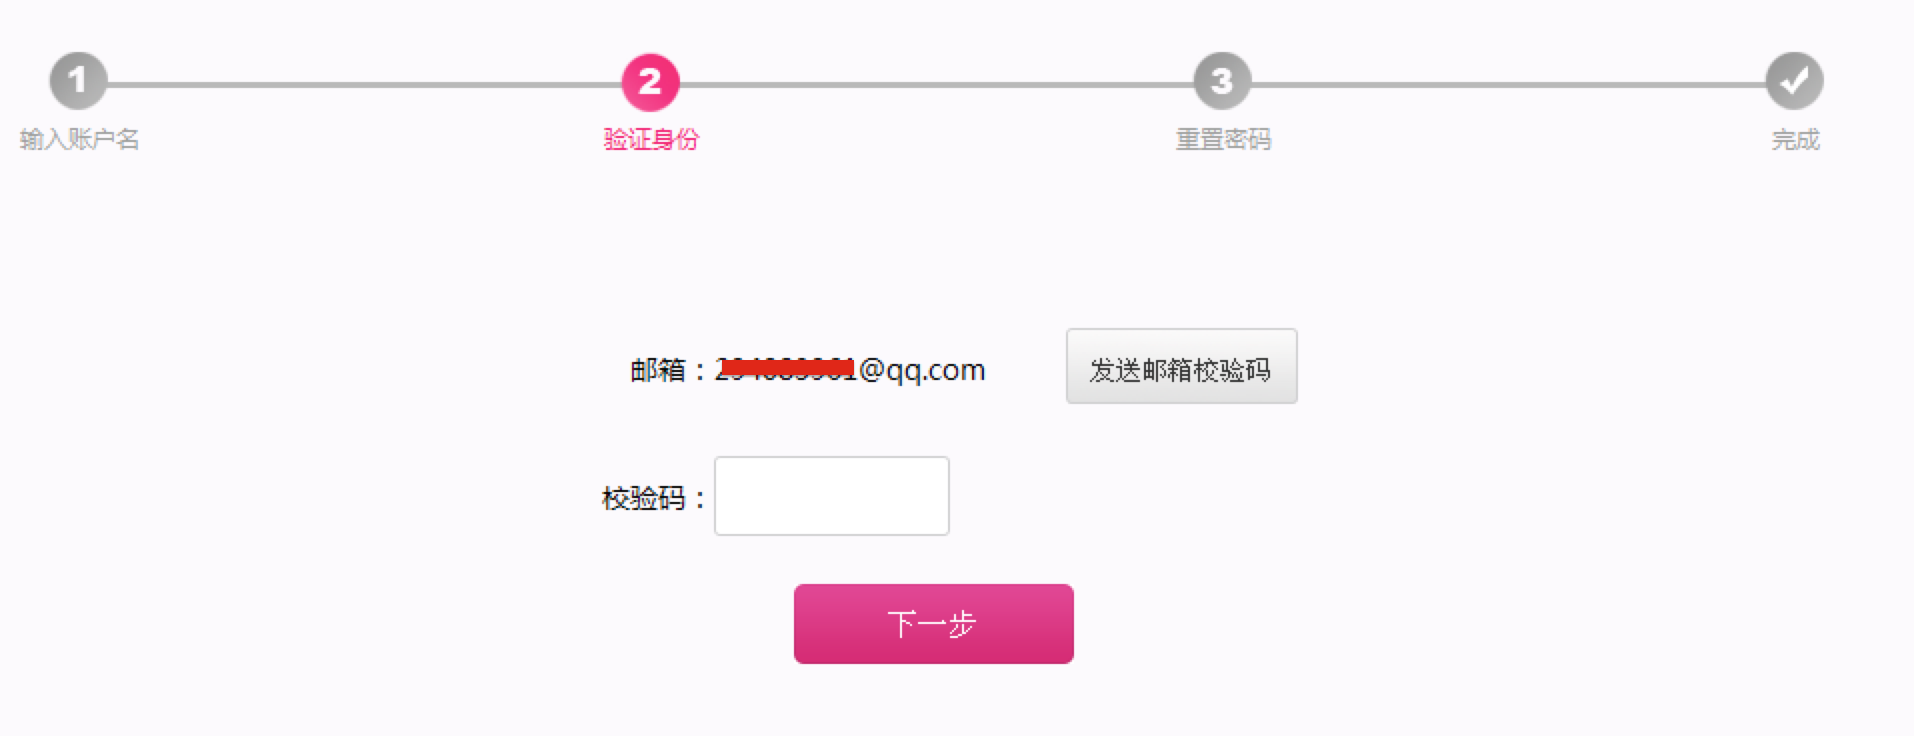Click progress line between steps 2 and 3

click(x=936, y=85)
